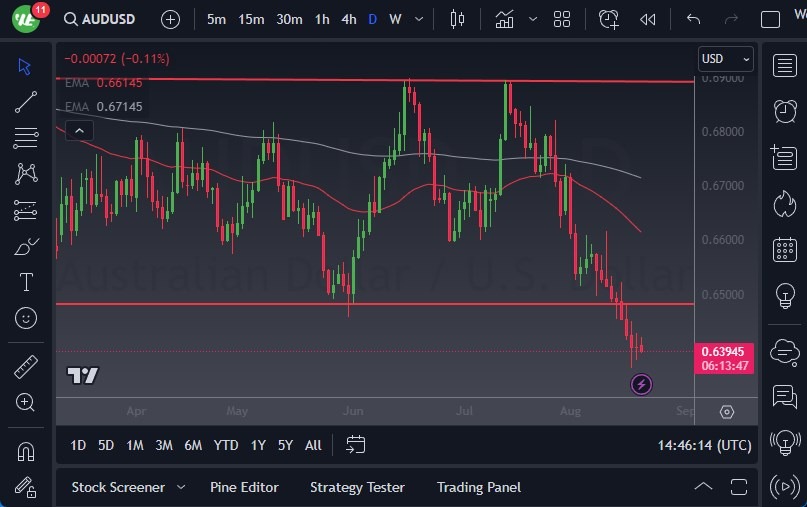Select the trend line drawing tool
This screenshot has height=507, width=807.
coord(26,101)
